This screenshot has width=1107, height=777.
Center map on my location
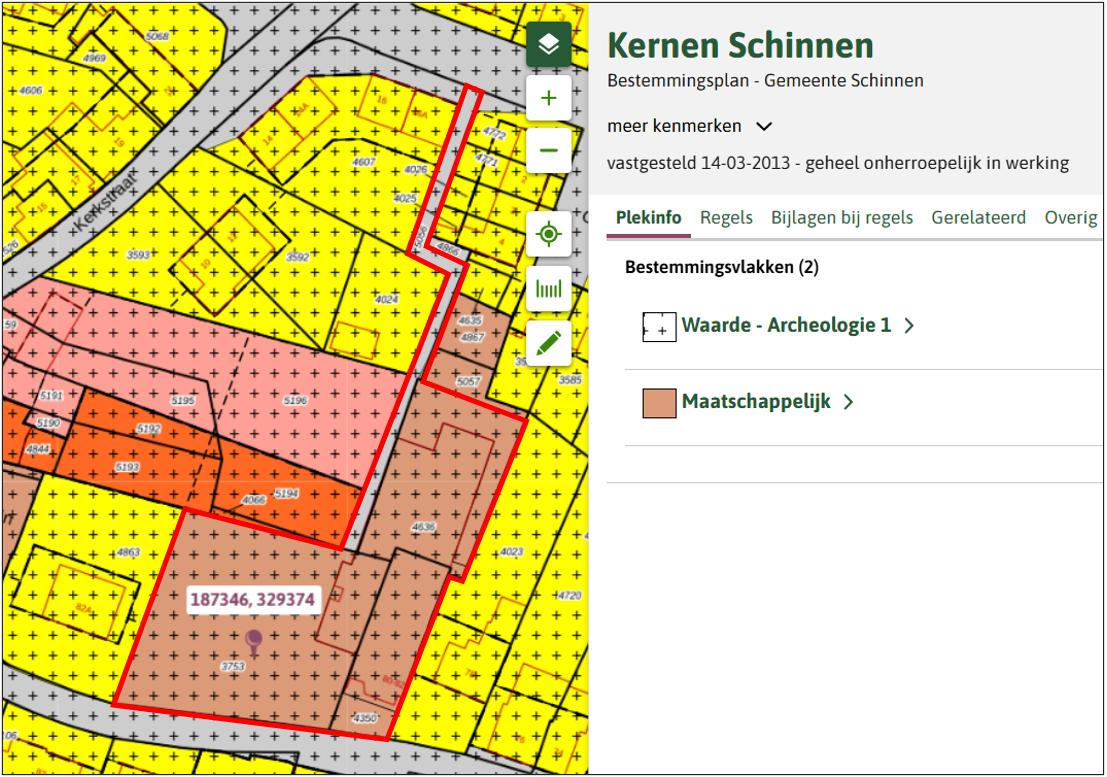[549, 234]
